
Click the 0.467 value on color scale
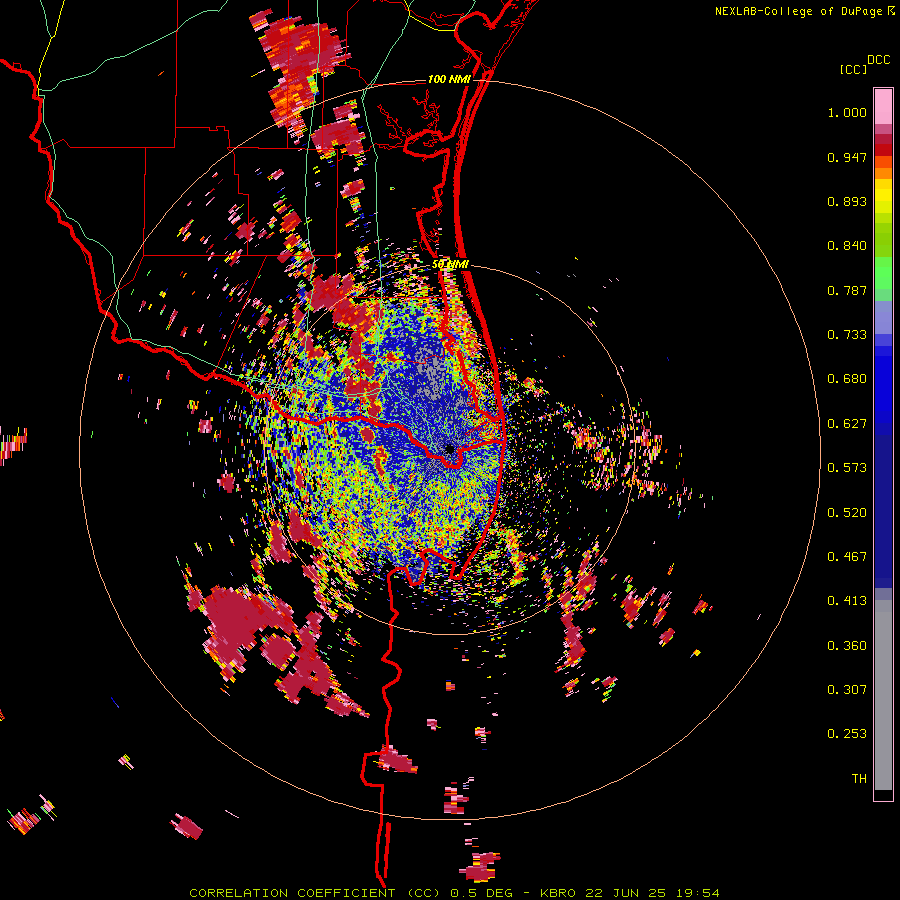847,557
